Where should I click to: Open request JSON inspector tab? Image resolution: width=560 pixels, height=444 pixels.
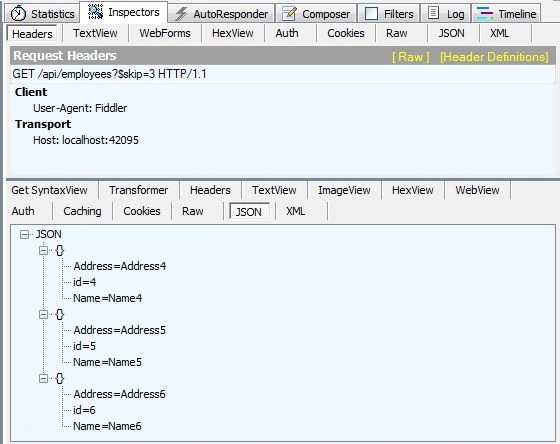click(x=451, y=33)
